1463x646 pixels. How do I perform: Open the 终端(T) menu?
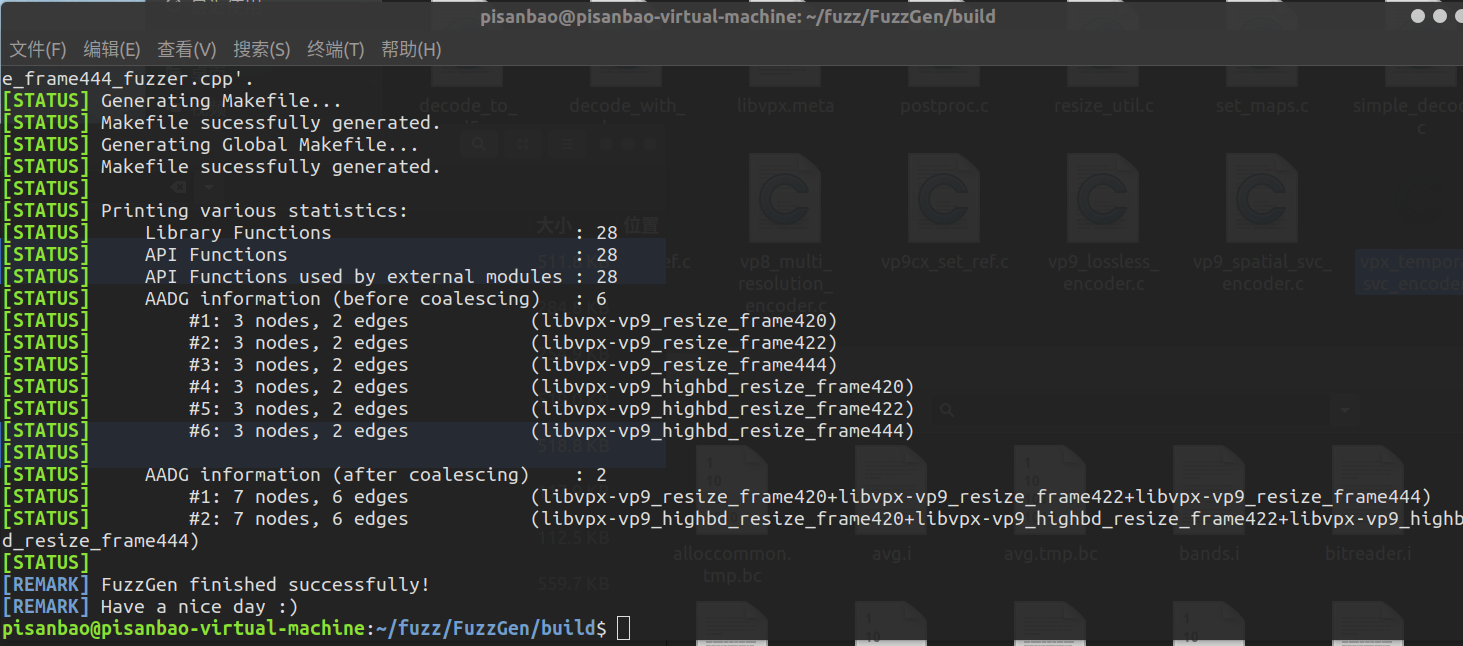point(336,49)
